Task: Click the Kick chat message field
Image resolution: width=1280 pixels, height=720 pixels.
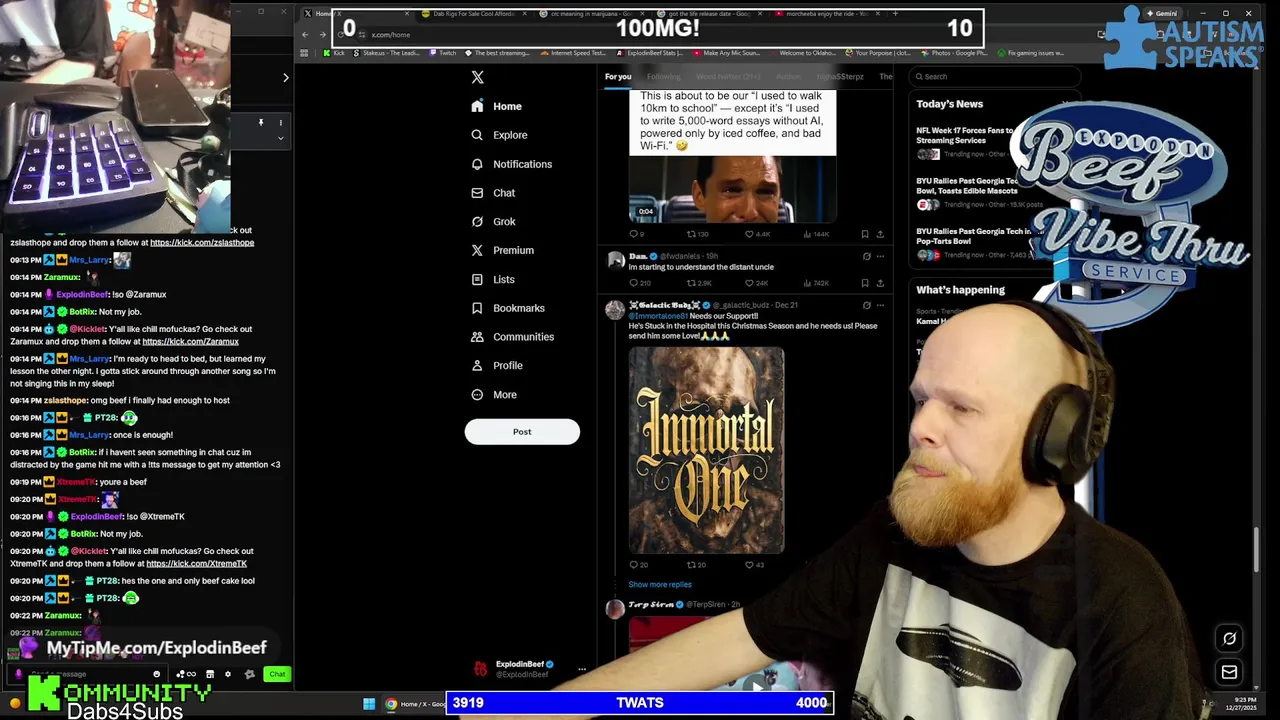Action: [85, 674]
